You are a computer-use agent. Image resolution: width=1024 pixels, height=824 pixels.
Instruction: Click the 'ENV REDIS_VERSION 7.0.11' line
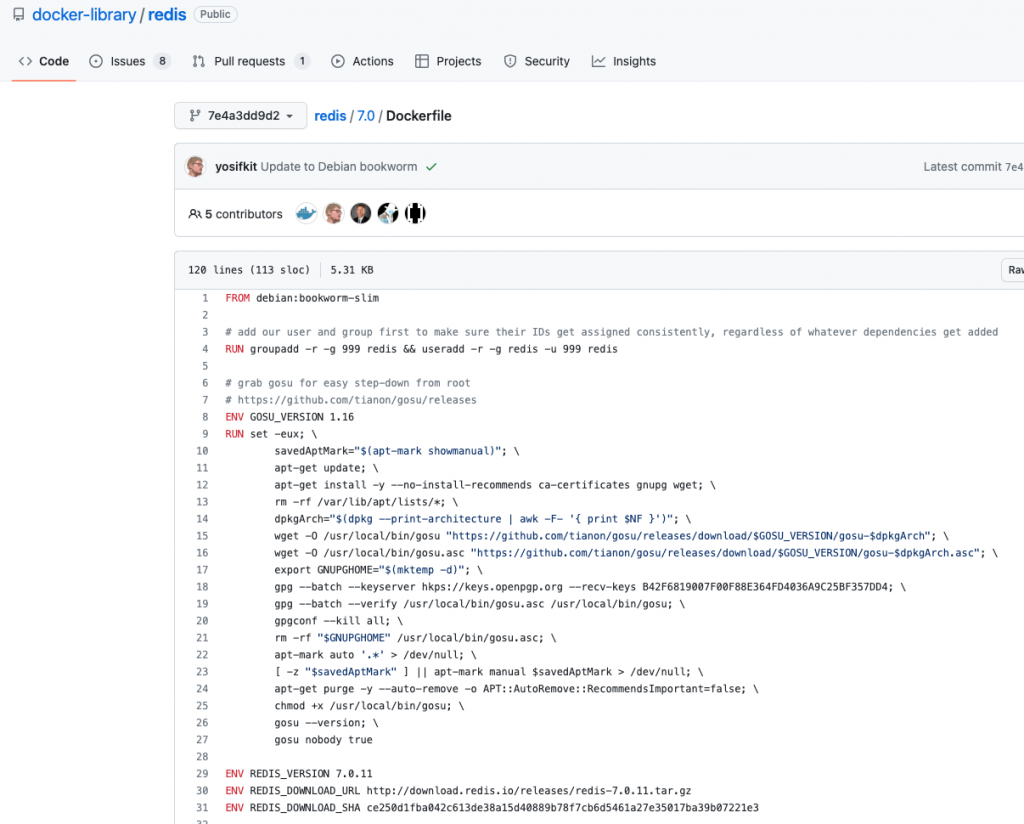tap(298, 773)
